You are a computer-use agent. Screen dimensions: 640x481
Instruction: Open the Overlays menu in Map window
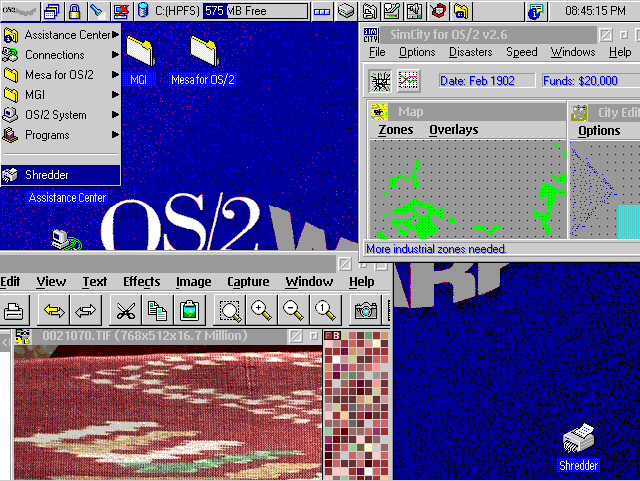click(453, 130)
